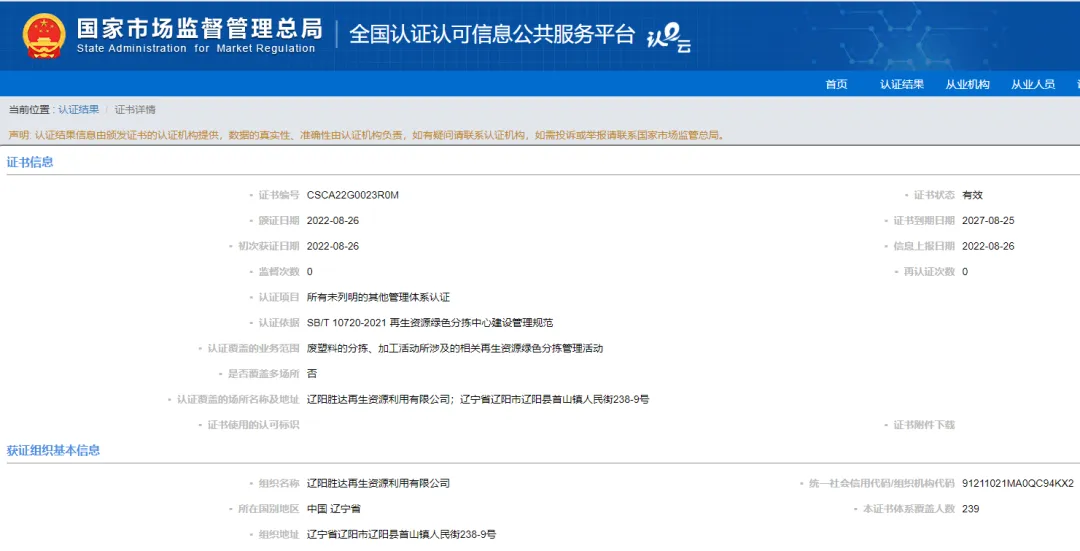
Task: Click the 国家市场监督管理总局 title
Action: click(x=199, y=29)
